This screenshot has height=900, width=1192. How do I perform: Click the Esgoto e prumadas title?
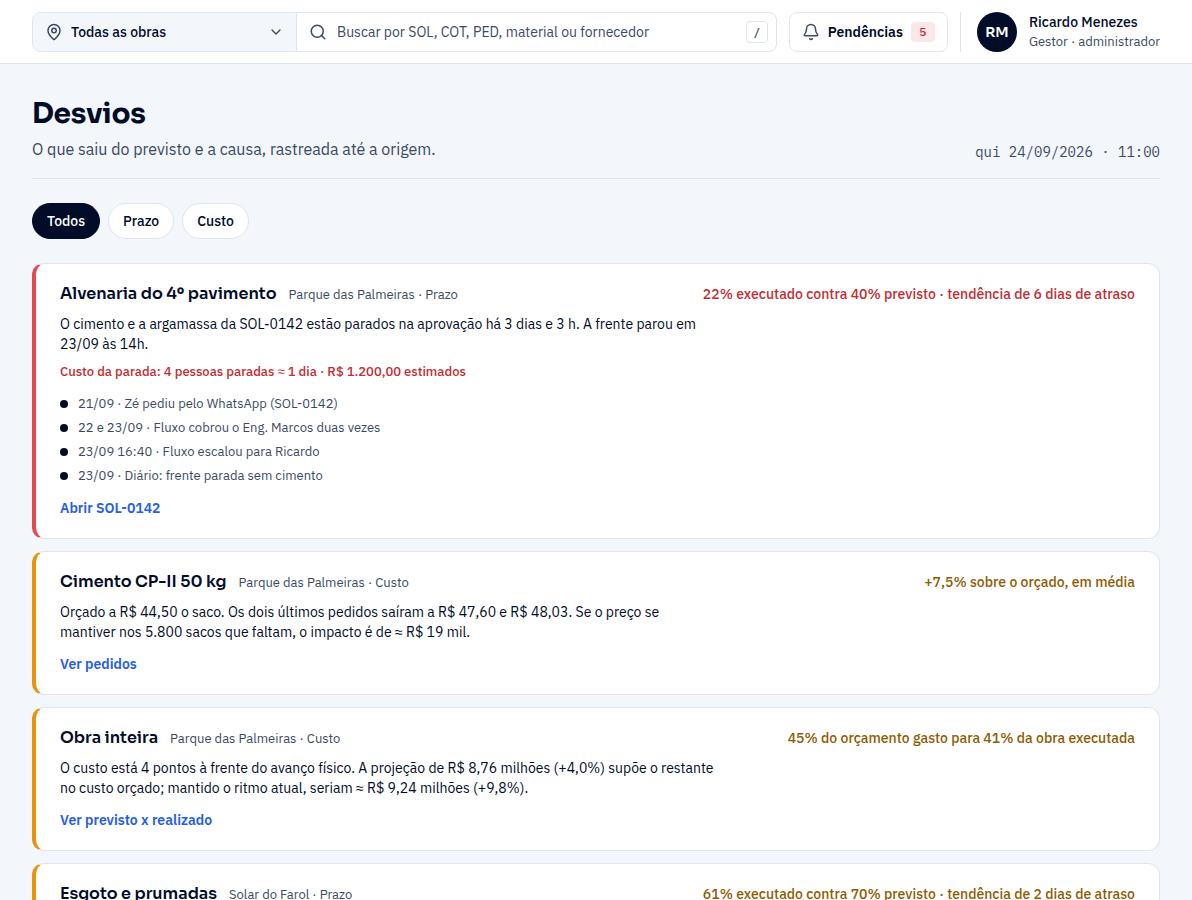[138, 892]
